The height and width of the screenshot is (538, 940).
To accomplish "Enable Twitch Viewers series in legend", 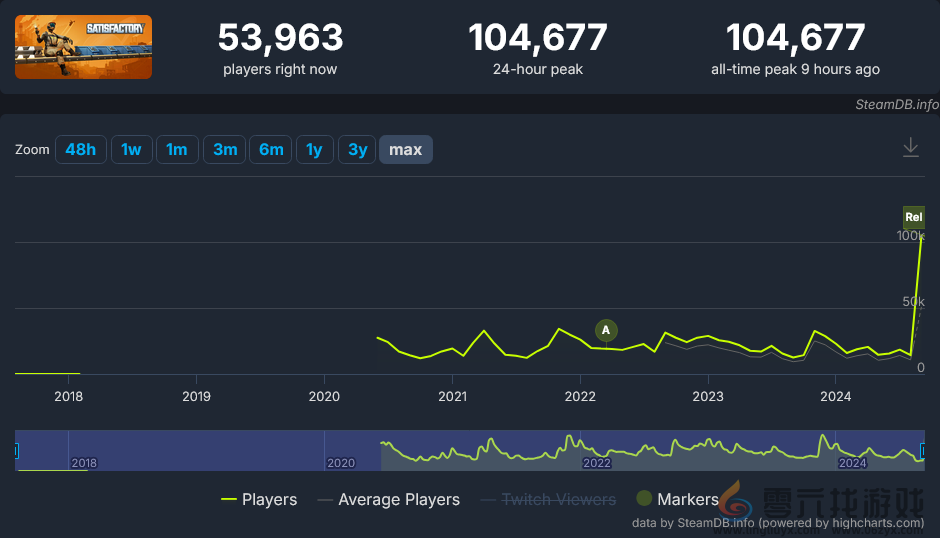I will coord(548,499).
